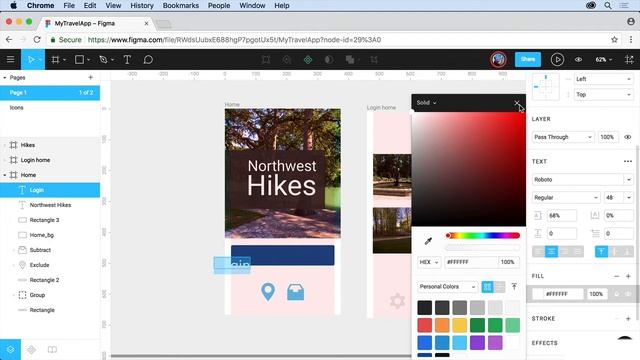Open the Chrome File menu
Screen dimensions: 640x360
tap(69, 6)
